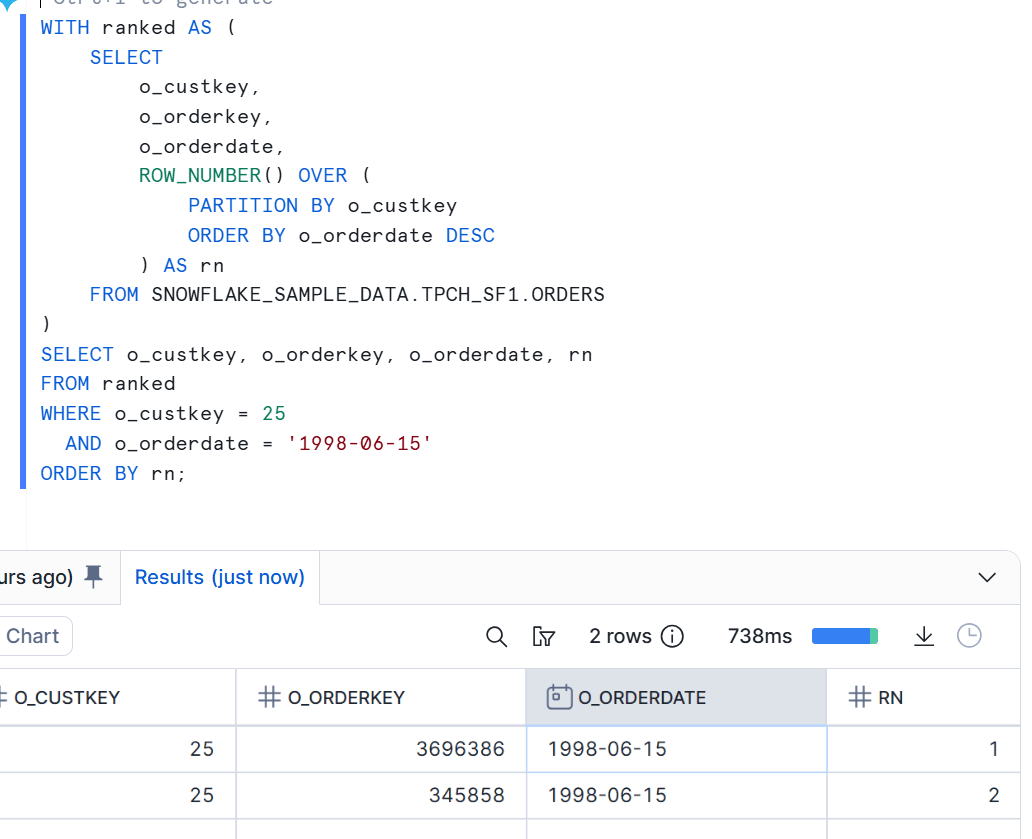The width and height of the screenshot is (1032, 839).
Task: Select the O_CUSTKEY column header
Action: [x=66, y=698]
